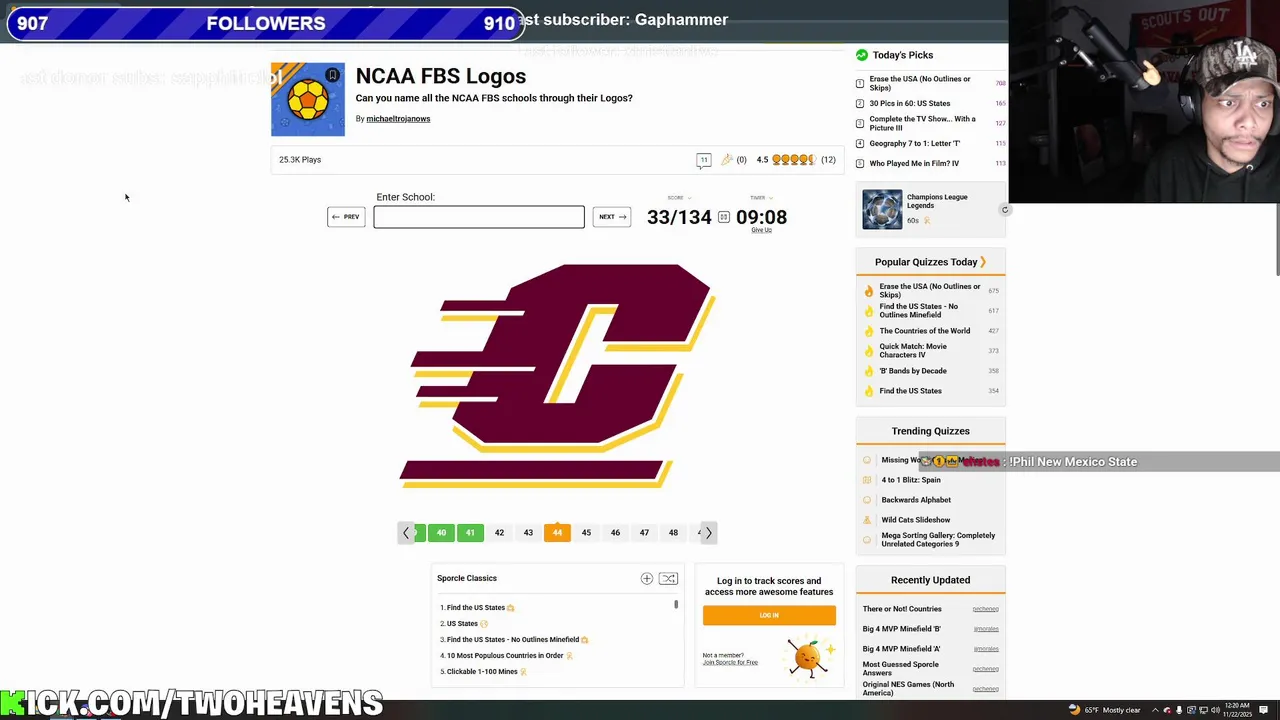
Task: Click the Give Up link
Action: [761, 230]
